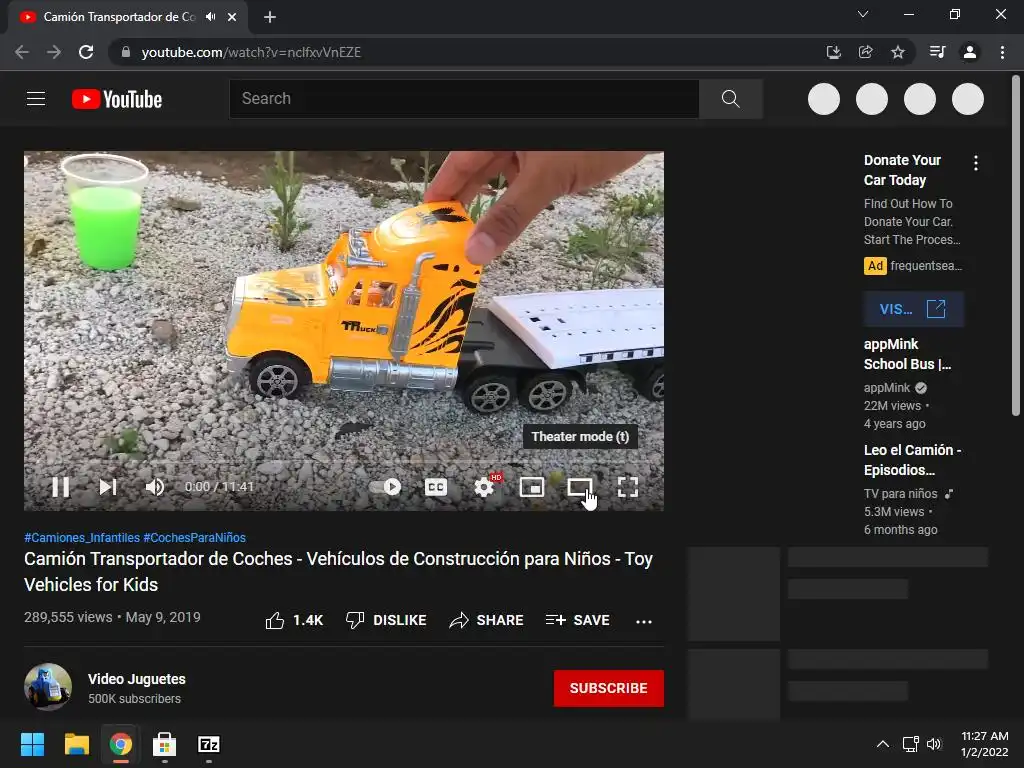Close the Camión Transportador browser tab
Image resolution: width=1024 pixels, height=768 pixels.
[x=232, y=17]
